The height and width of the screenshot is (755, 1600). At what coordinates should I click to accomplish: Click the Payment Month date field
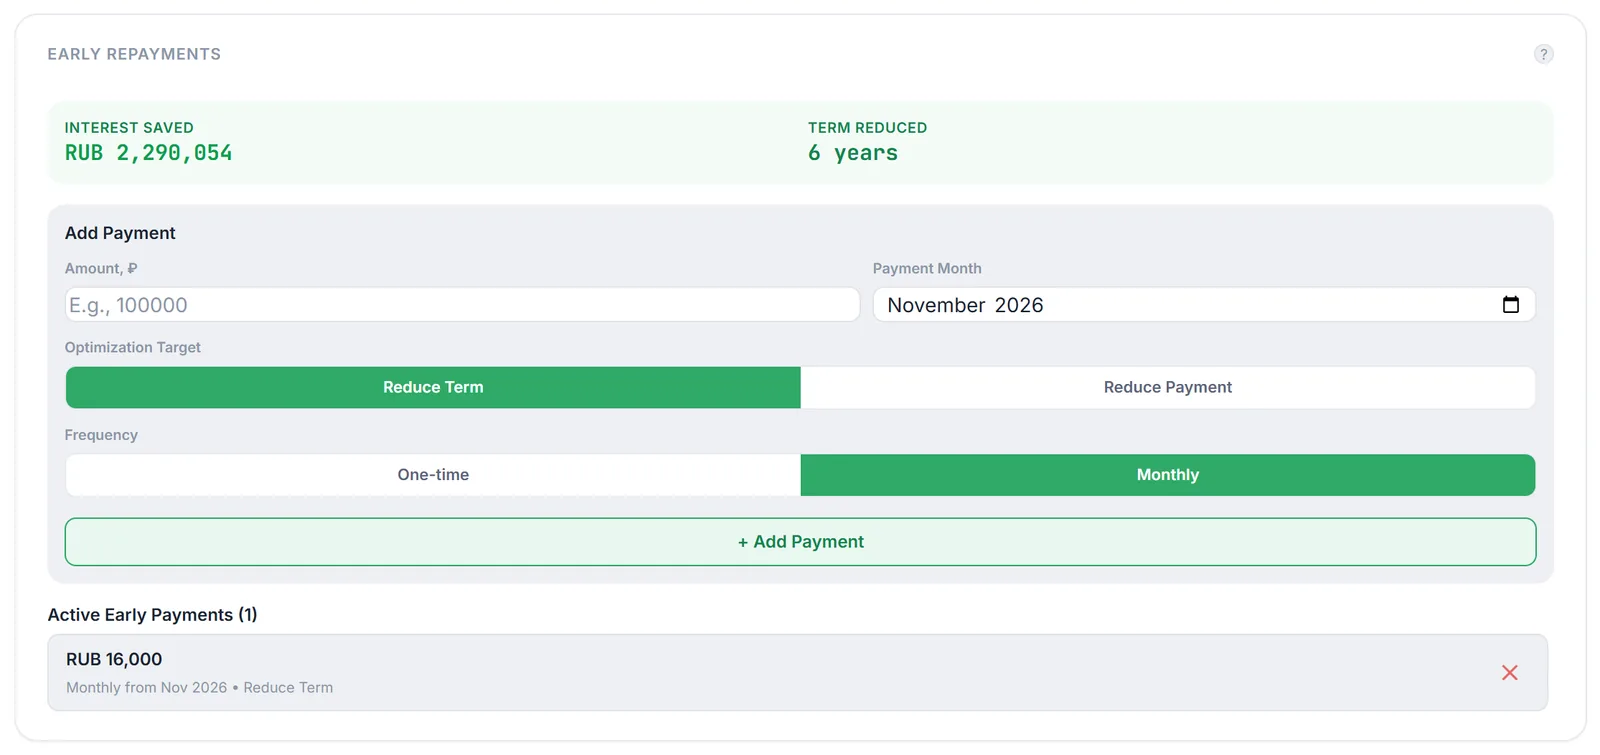(x=1204, y=305)
